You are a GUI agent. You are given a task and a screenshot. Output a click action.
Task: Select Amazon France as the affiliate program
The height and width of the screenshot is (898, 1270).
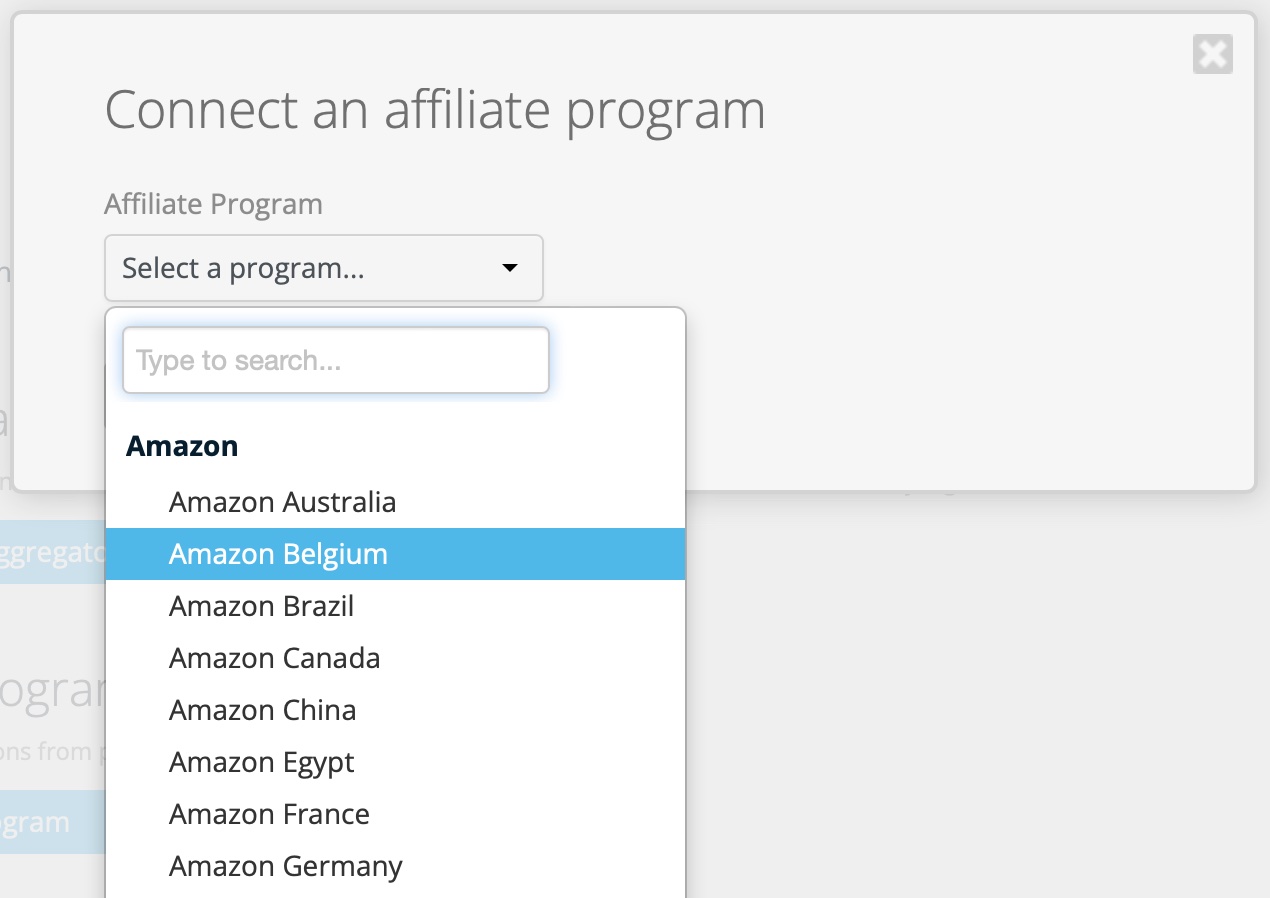click(x=269, y=814)
